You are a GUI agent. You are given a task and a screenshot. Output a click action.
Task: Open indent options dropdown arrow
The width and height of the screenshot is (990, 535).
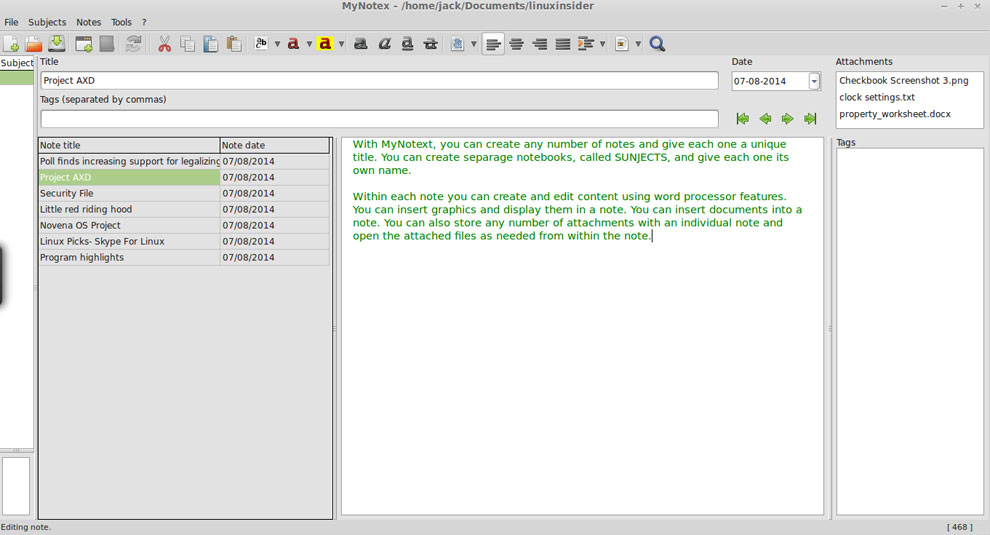[602, 44]
